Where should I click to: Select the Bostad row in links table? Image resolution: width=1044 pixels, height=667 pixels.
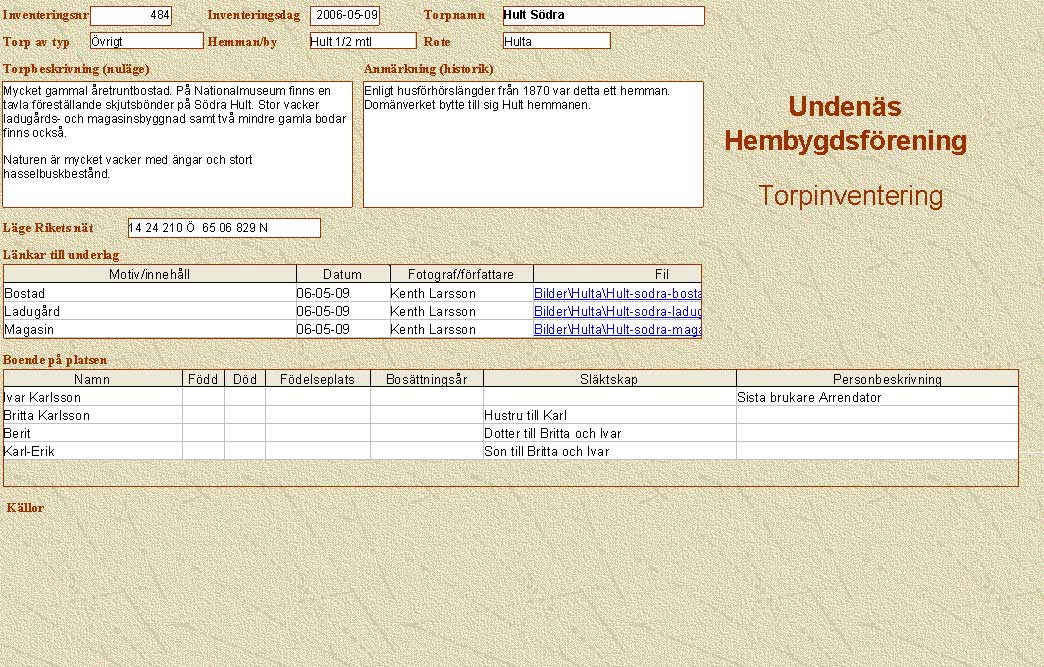click(x=150, y=294)
